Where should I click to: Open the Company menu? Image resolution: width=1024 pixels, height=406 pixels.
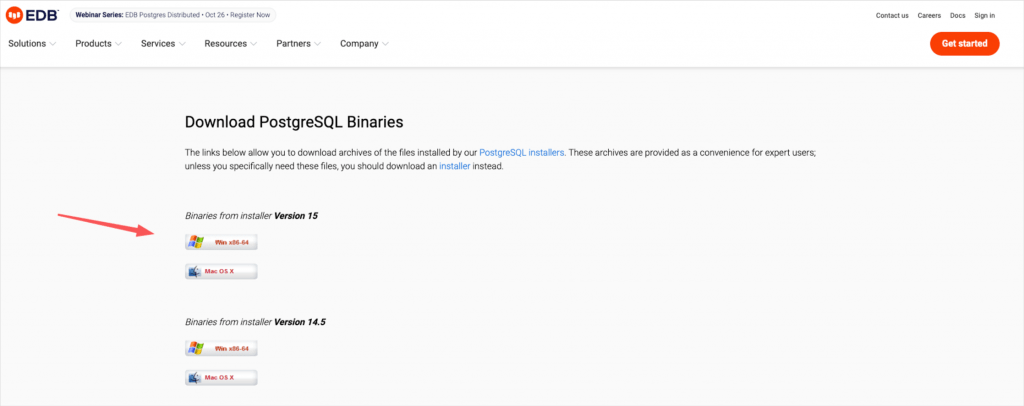pyautogui.click(x=364, y=44)
